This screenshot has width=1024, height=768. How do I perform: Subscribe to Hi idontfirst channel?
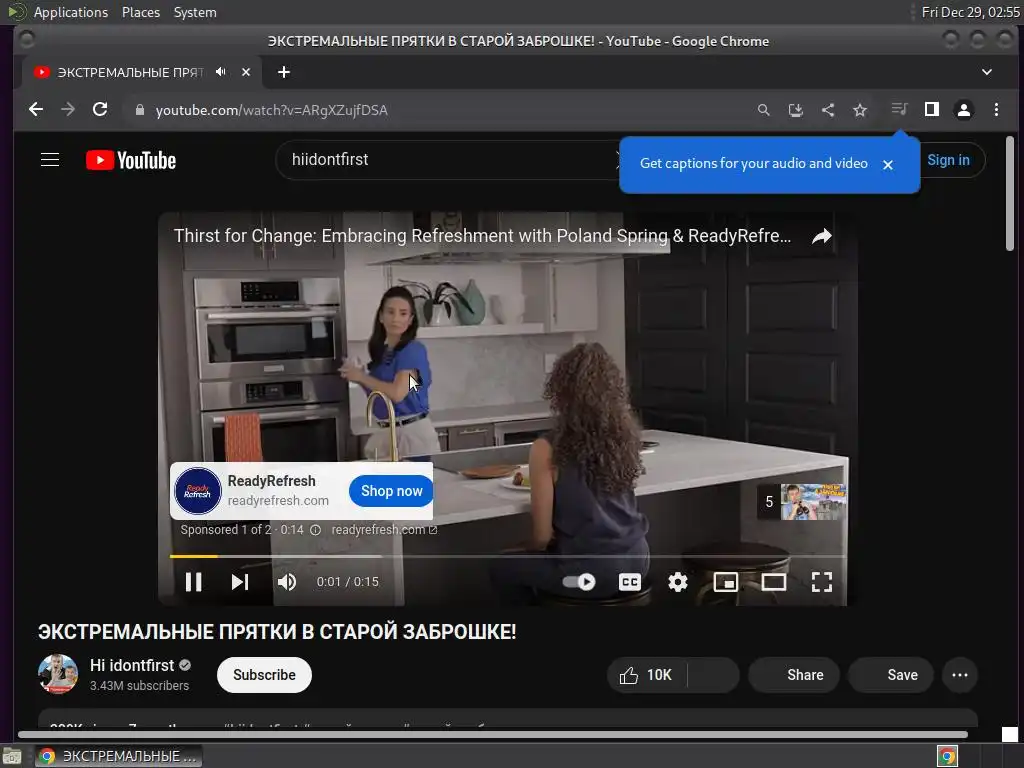point(264,675)
